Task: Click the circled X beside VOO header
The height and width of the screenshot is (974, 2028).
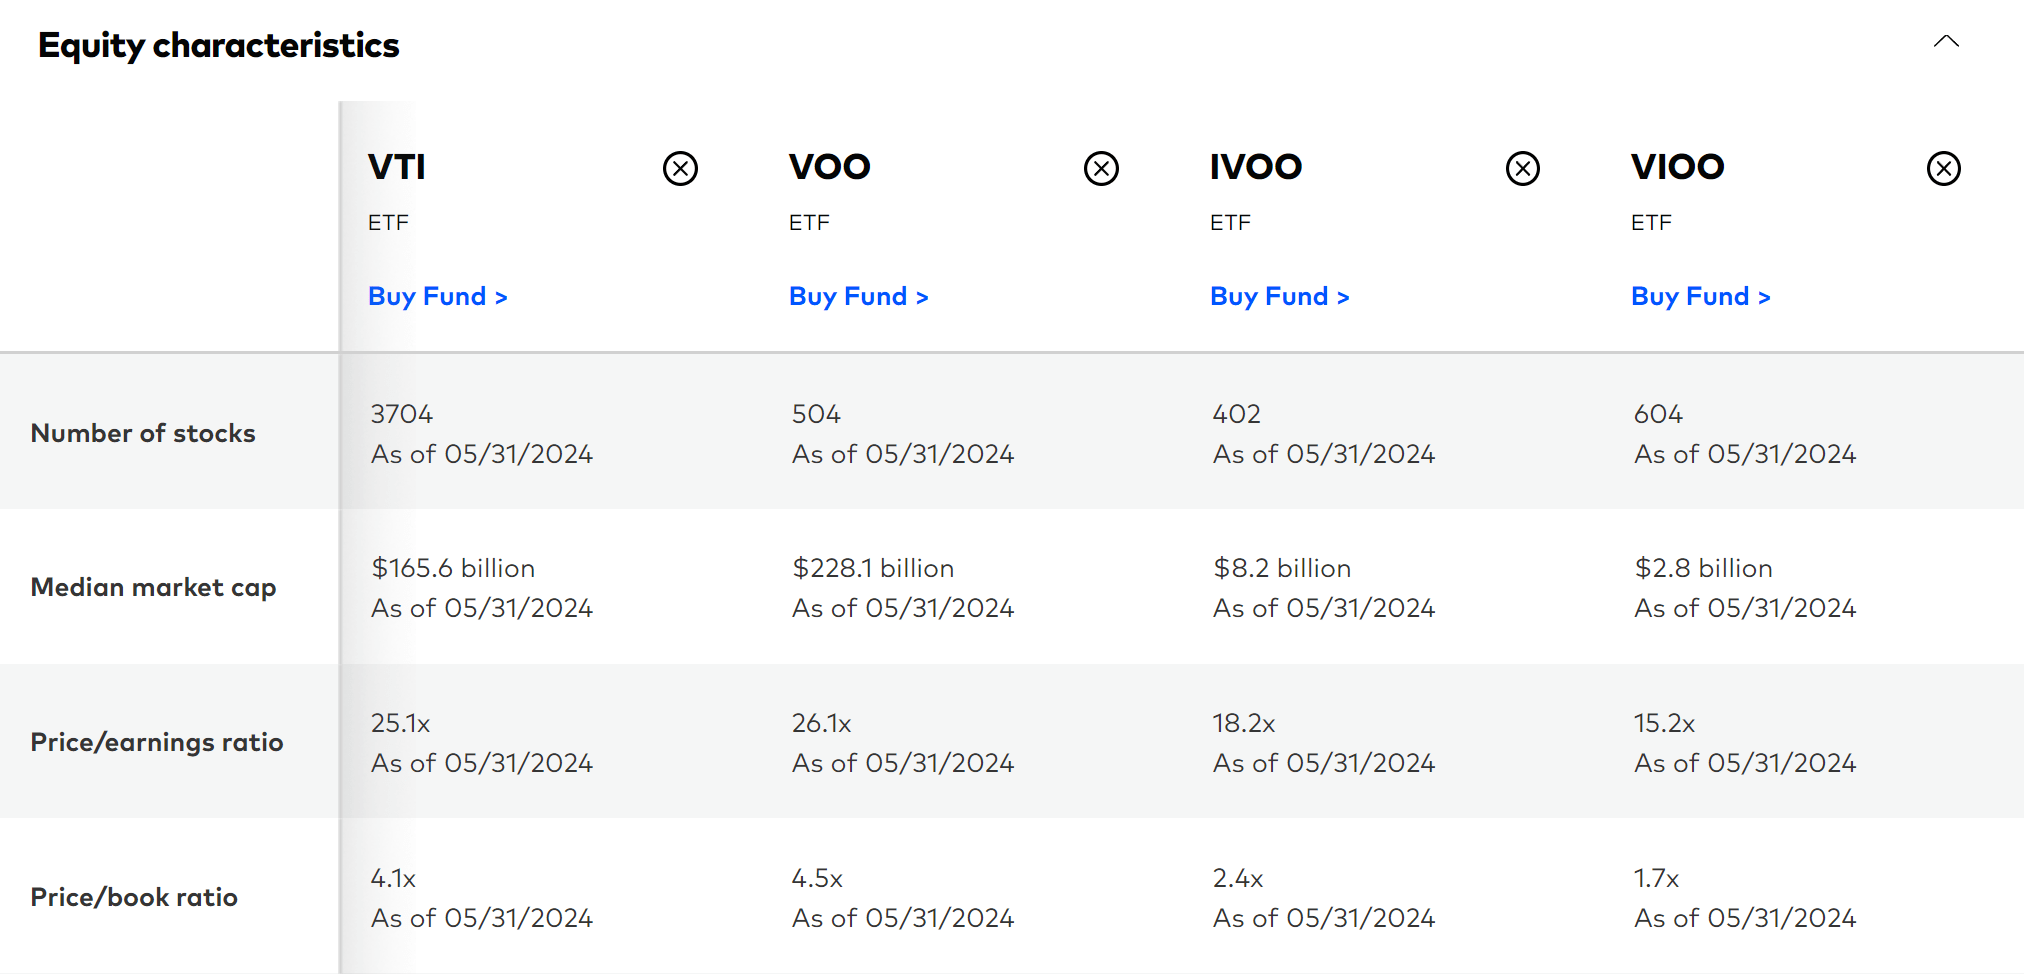Action: click(1101, 168)
